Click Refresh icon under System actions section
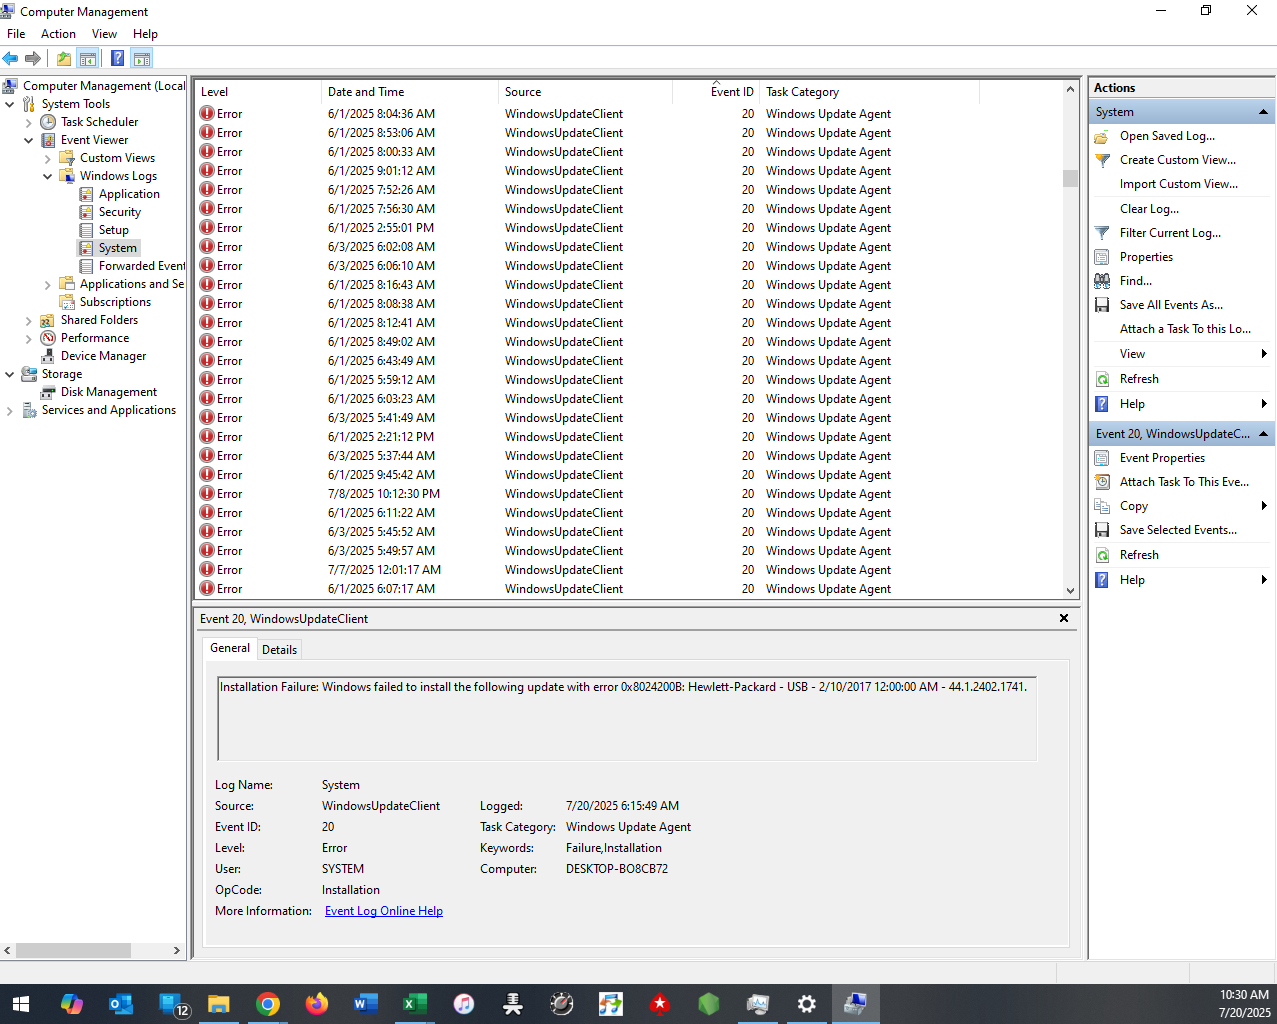The width and height of the screenshot is (1277, 1024). click(1102, 379)
